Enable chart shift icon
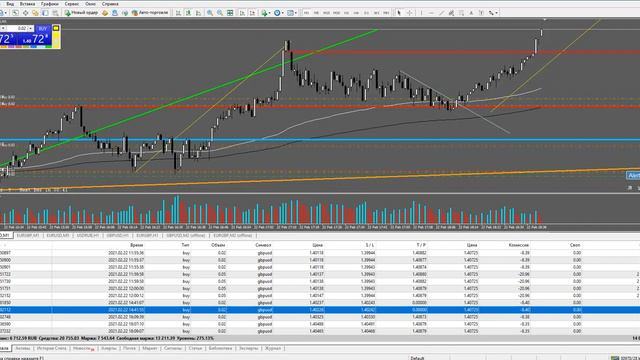This screenshot has width=640, height=360. pyautogui.click(x=252, y=13)
